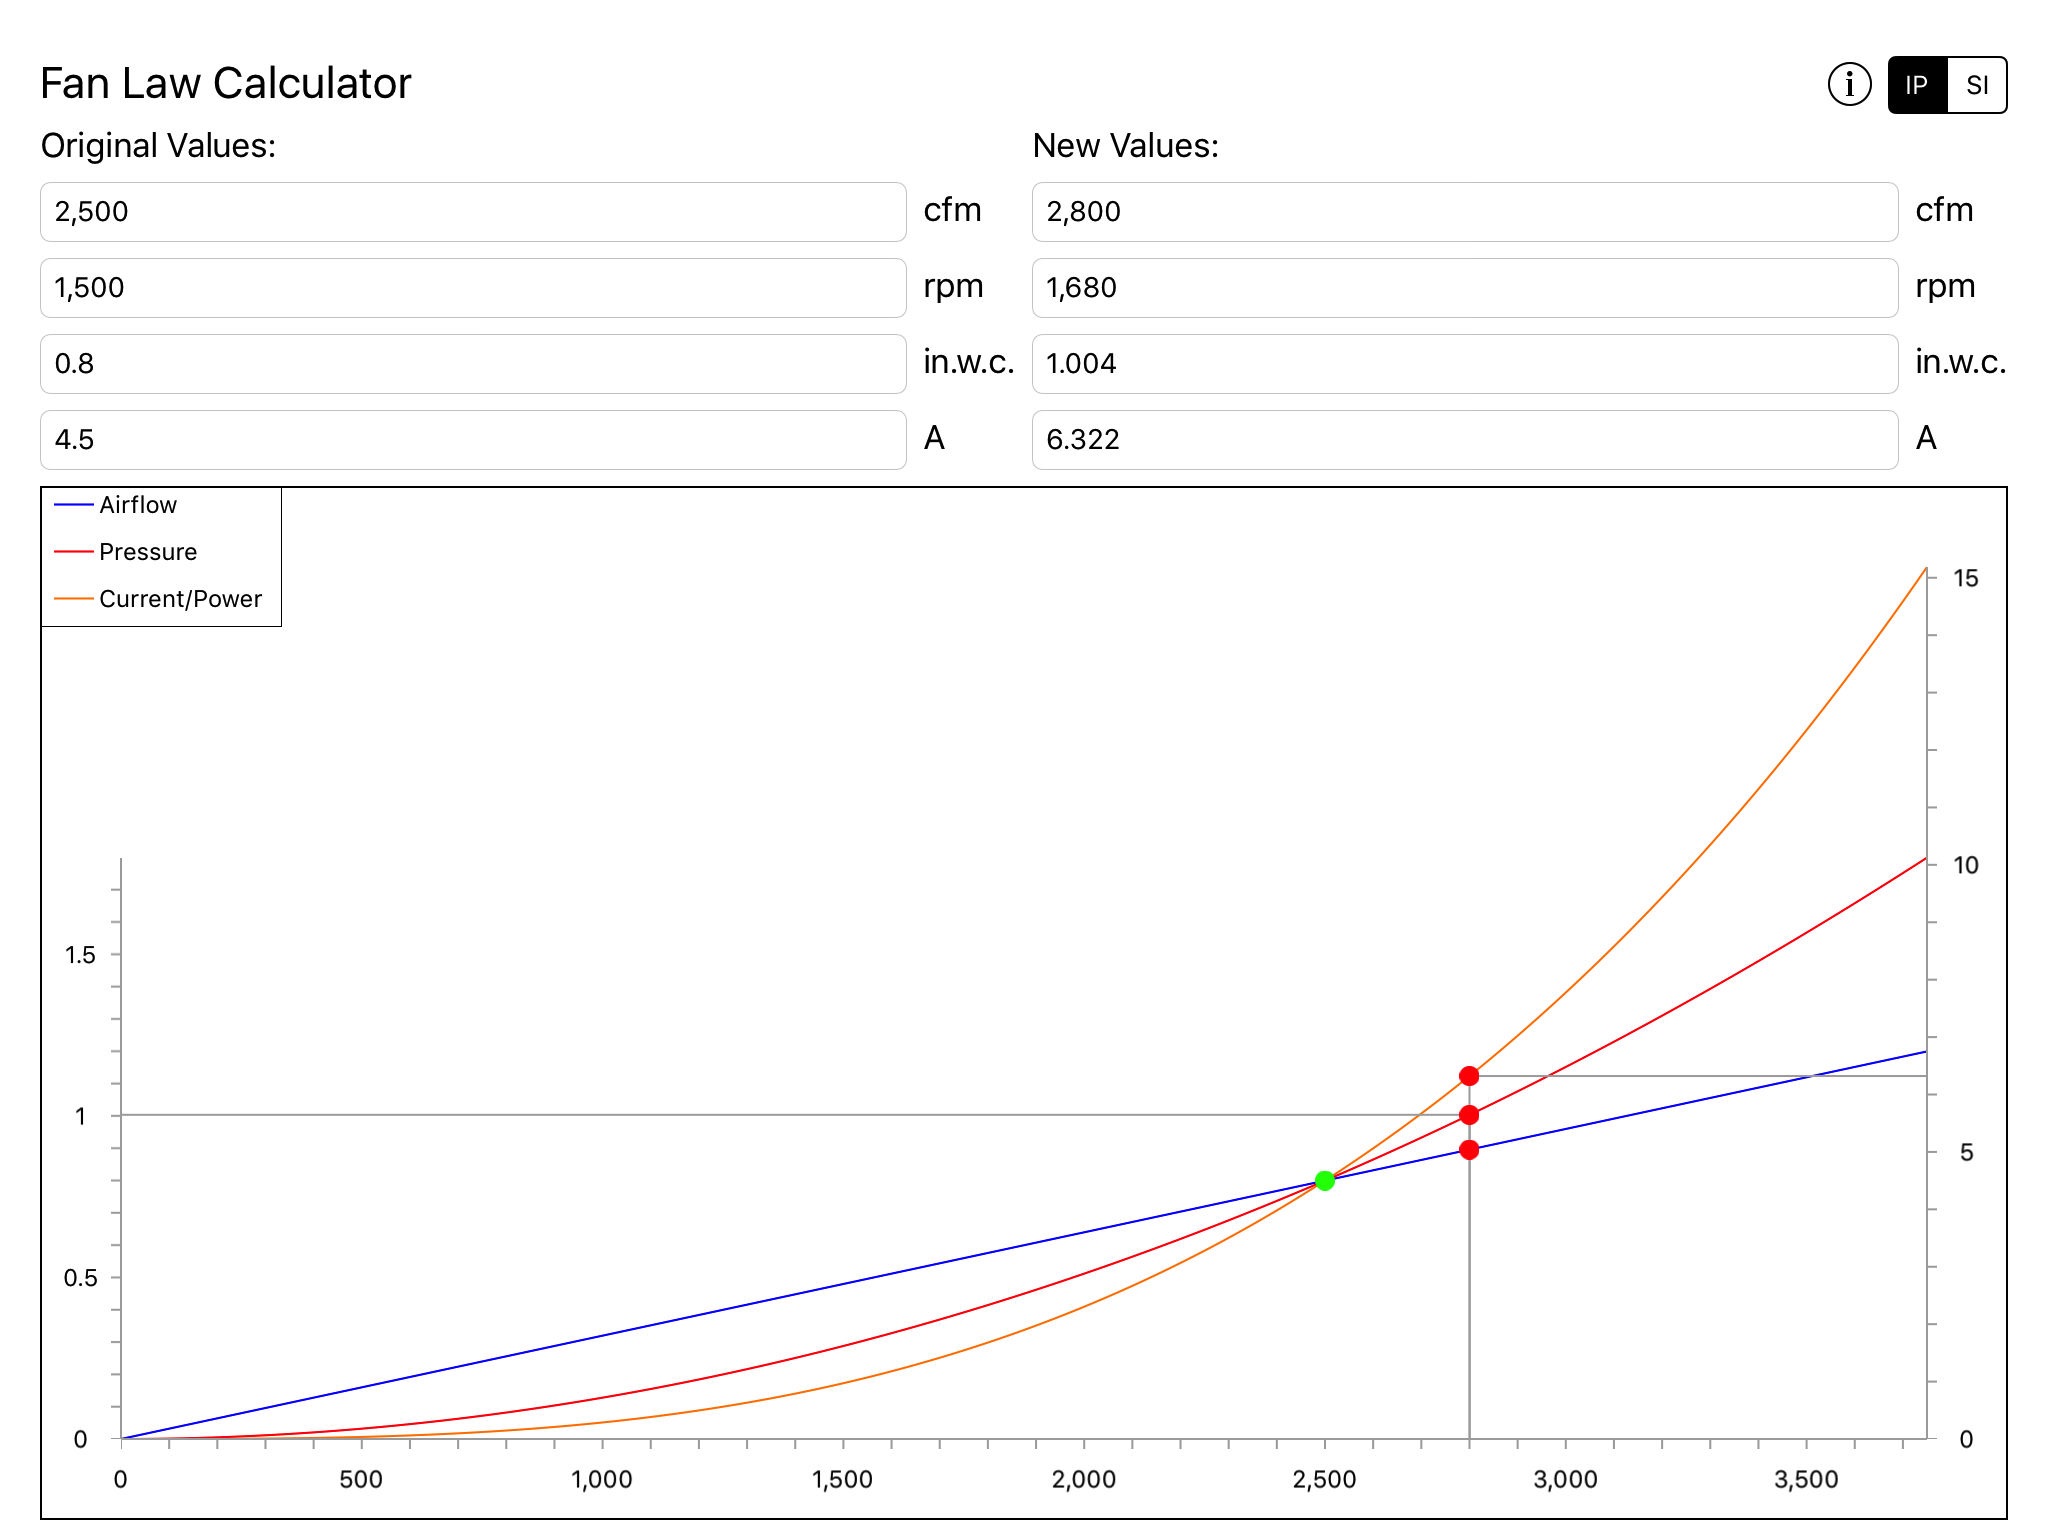Screen dimensions: 2048x1536
Task: Edit the original airflow 2,500 cfm field
Action: tap(473, 212)
